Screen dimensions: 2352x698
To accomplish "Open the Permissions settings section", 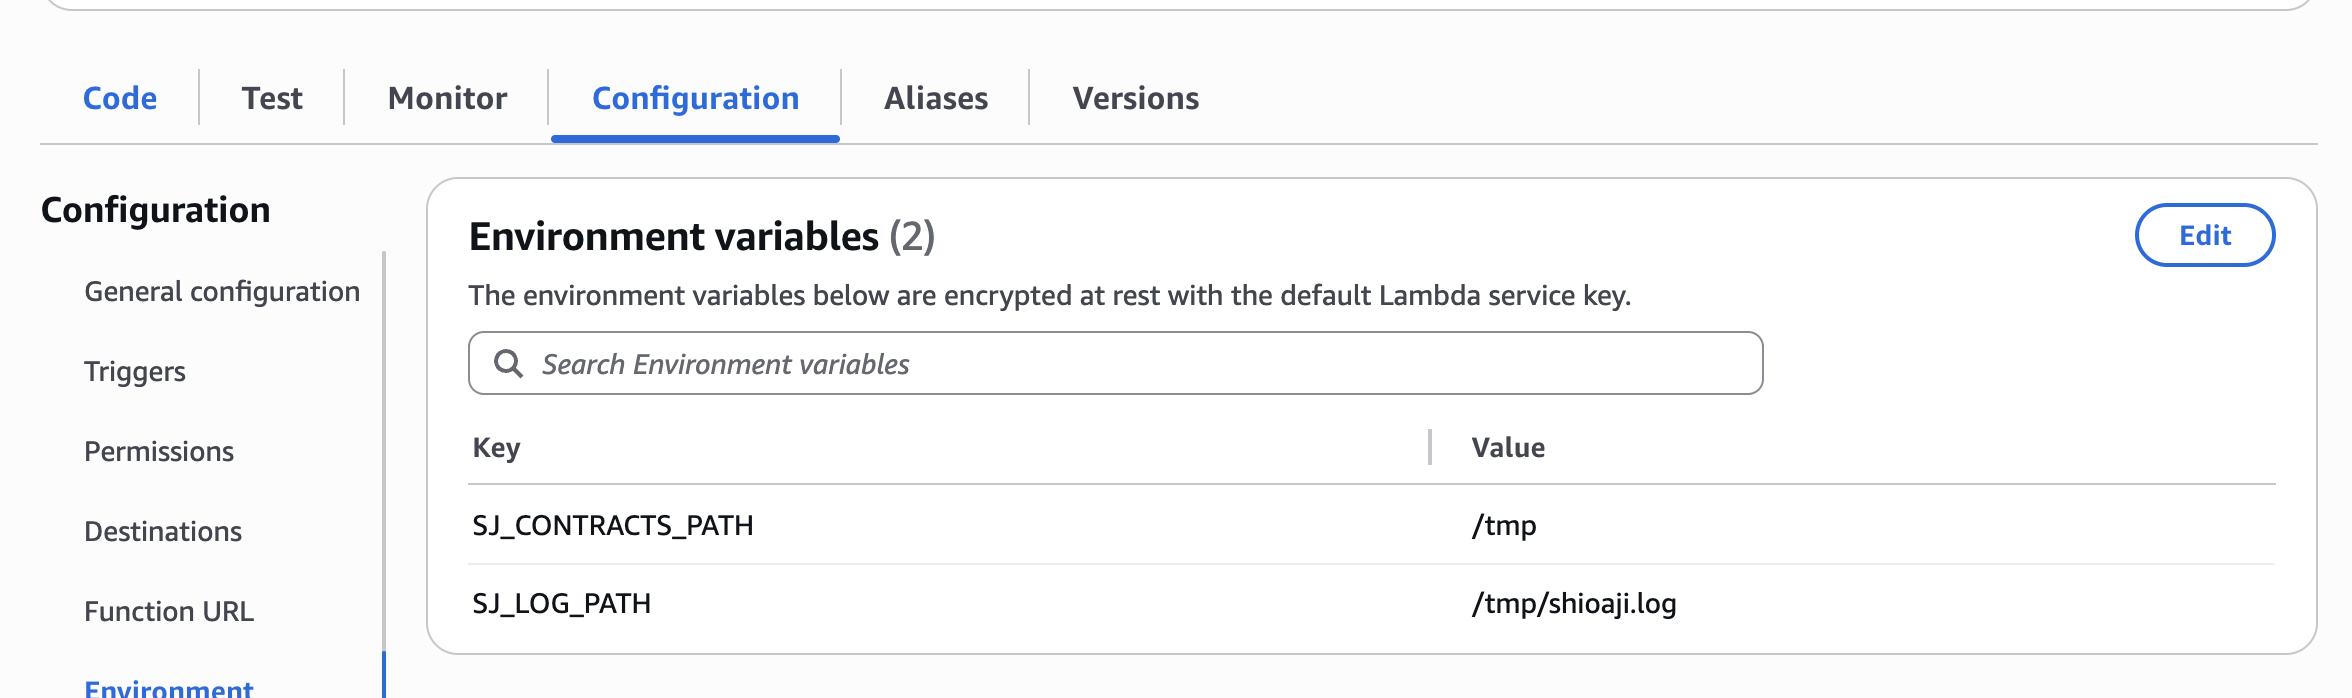I will pos(159,451).
